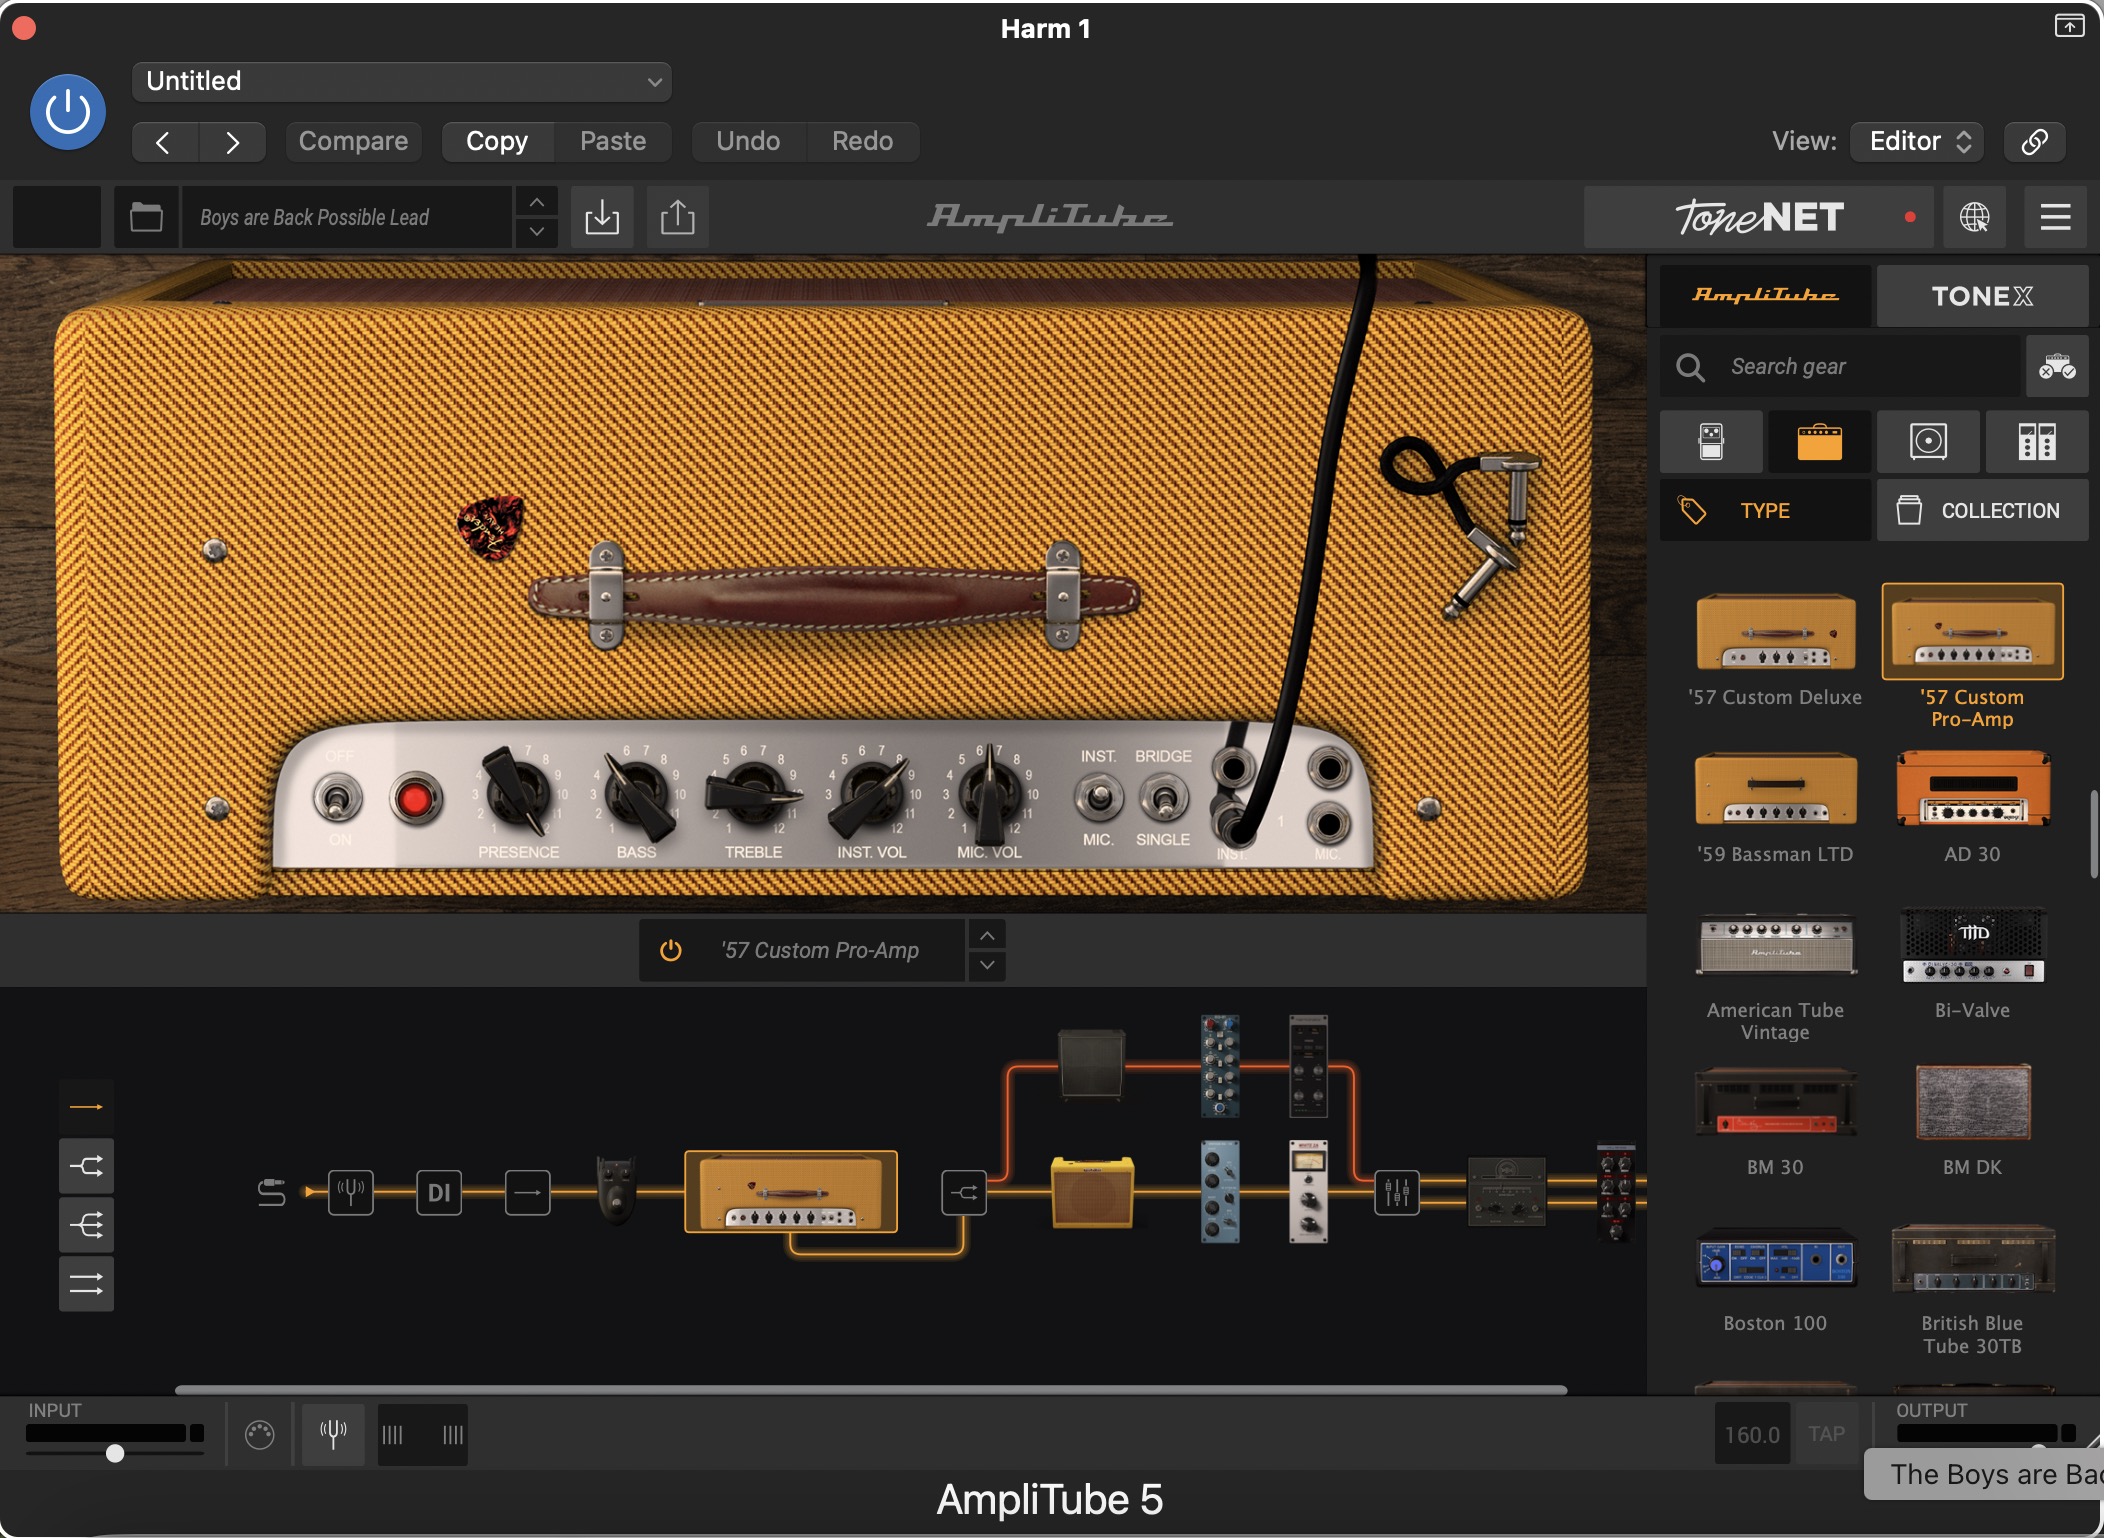Step to the previous preset with up chevron
This screenshot has width=2104, height=1538.
pos(537,202)
